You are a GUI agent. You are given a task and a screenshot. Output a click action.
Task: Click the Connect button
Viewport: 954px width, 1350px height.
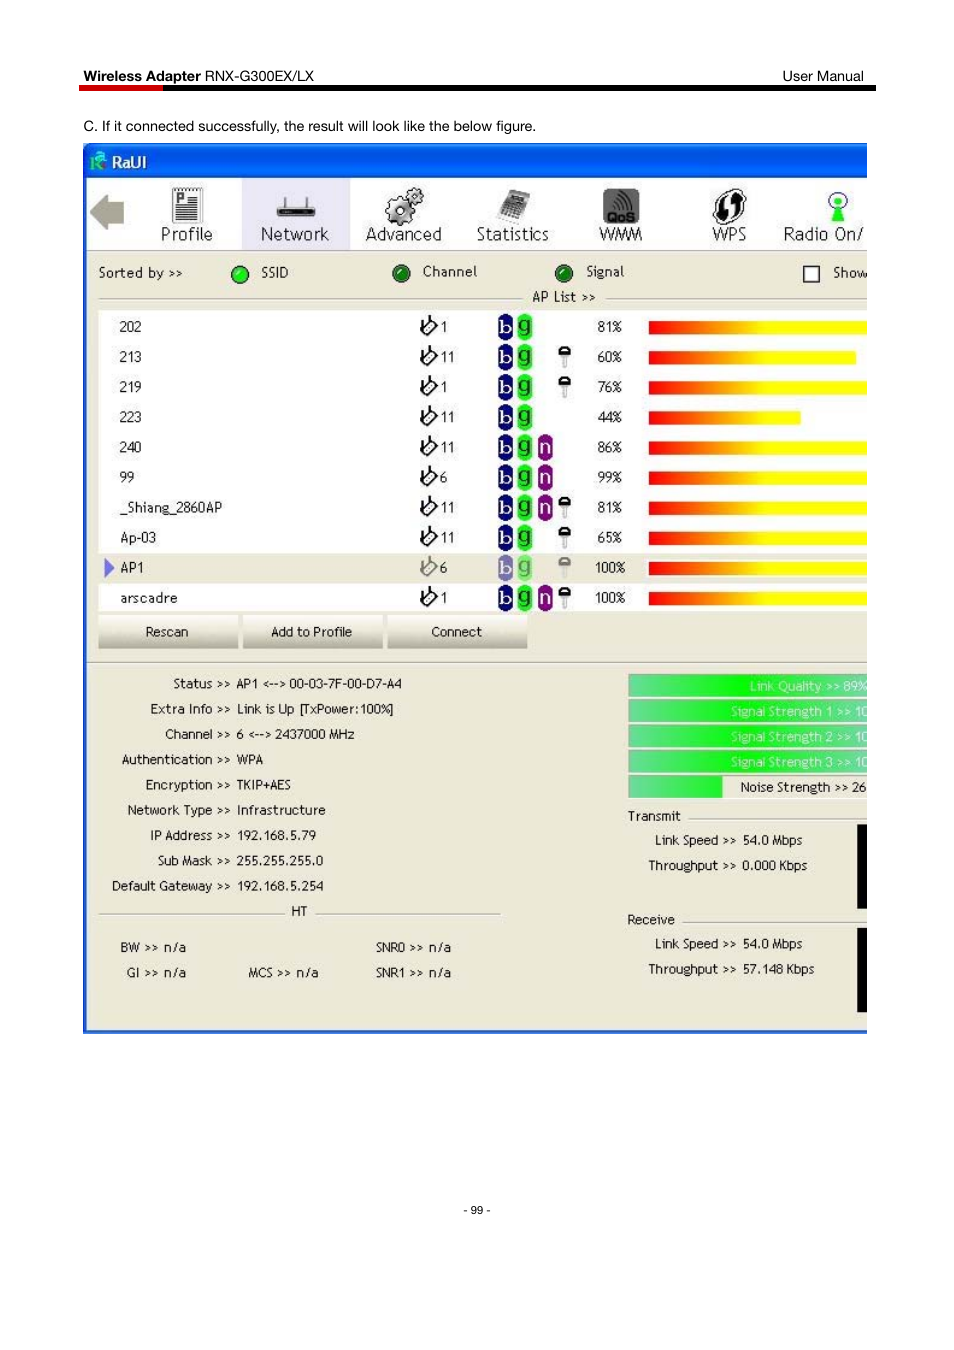(x=457, y=632)
